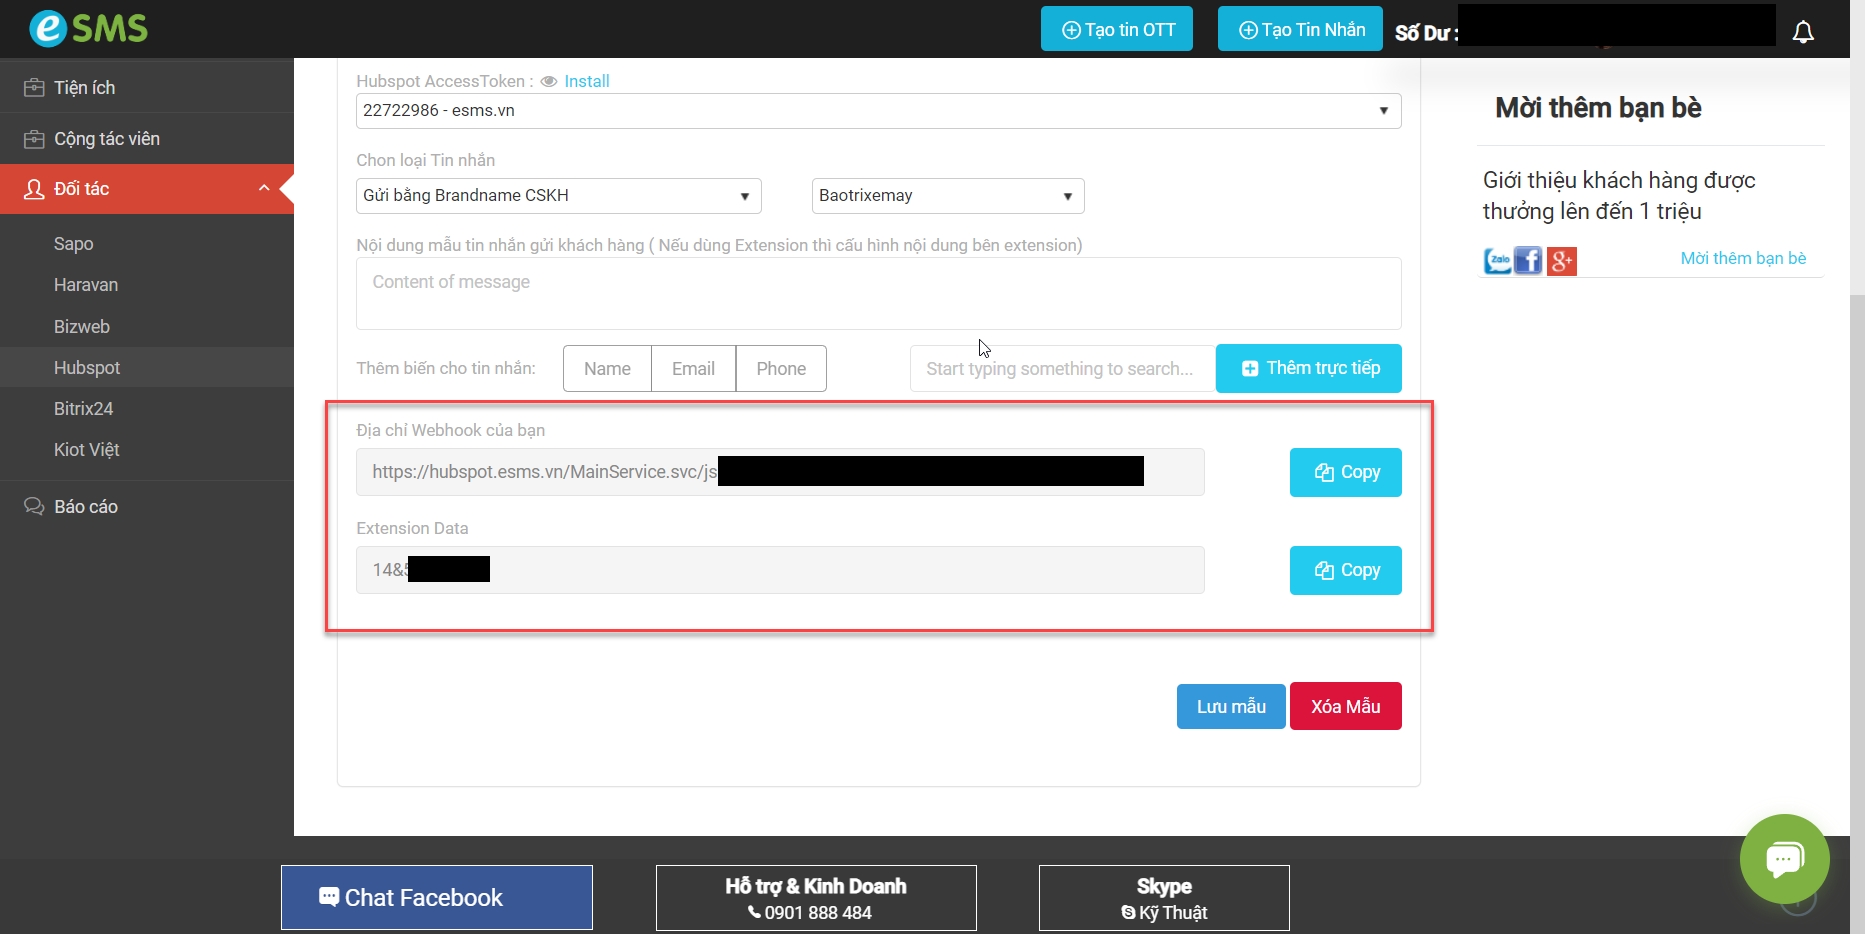
Task: Insert the Phone variable toggle
Action: [781, 369]
